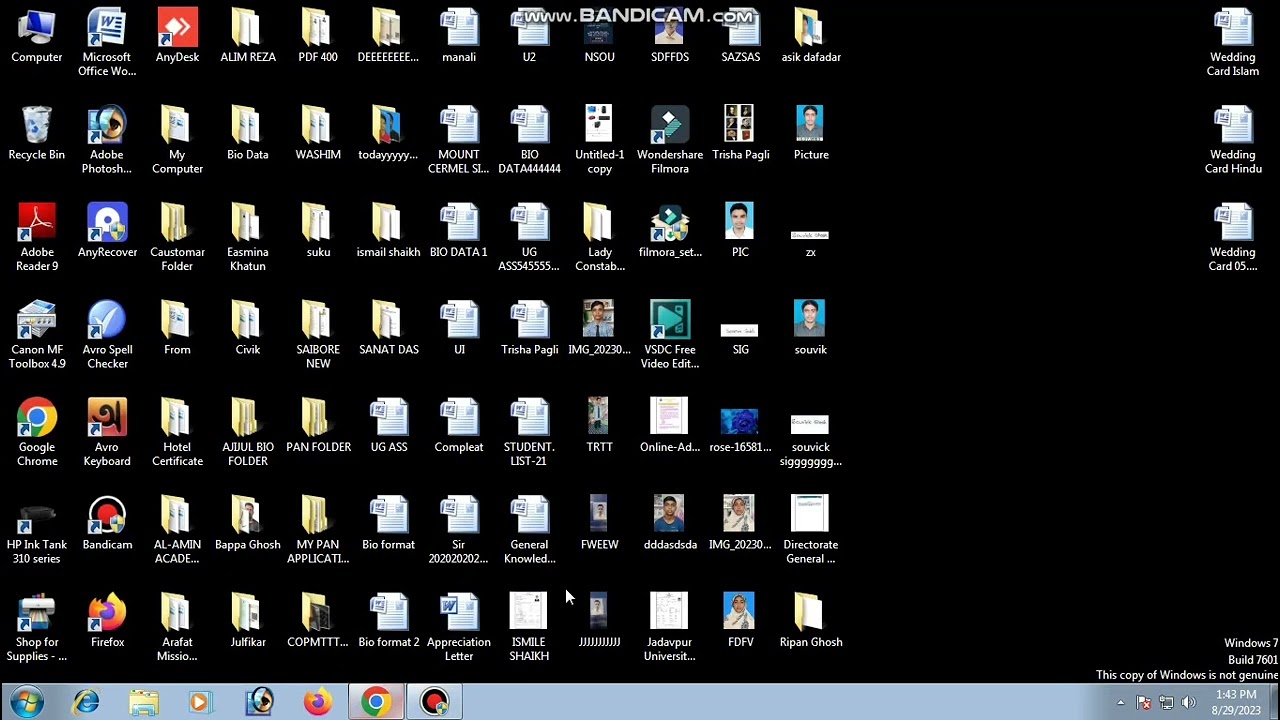The image size is (1280, 720).
Task: Open Firefox from the taskbar
Action: [x=318, y=703]
